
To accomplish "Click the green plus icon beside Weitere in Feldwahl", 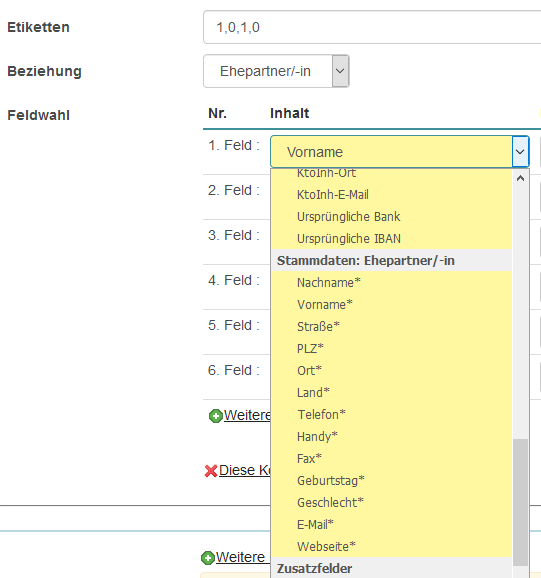I will 216,416.
